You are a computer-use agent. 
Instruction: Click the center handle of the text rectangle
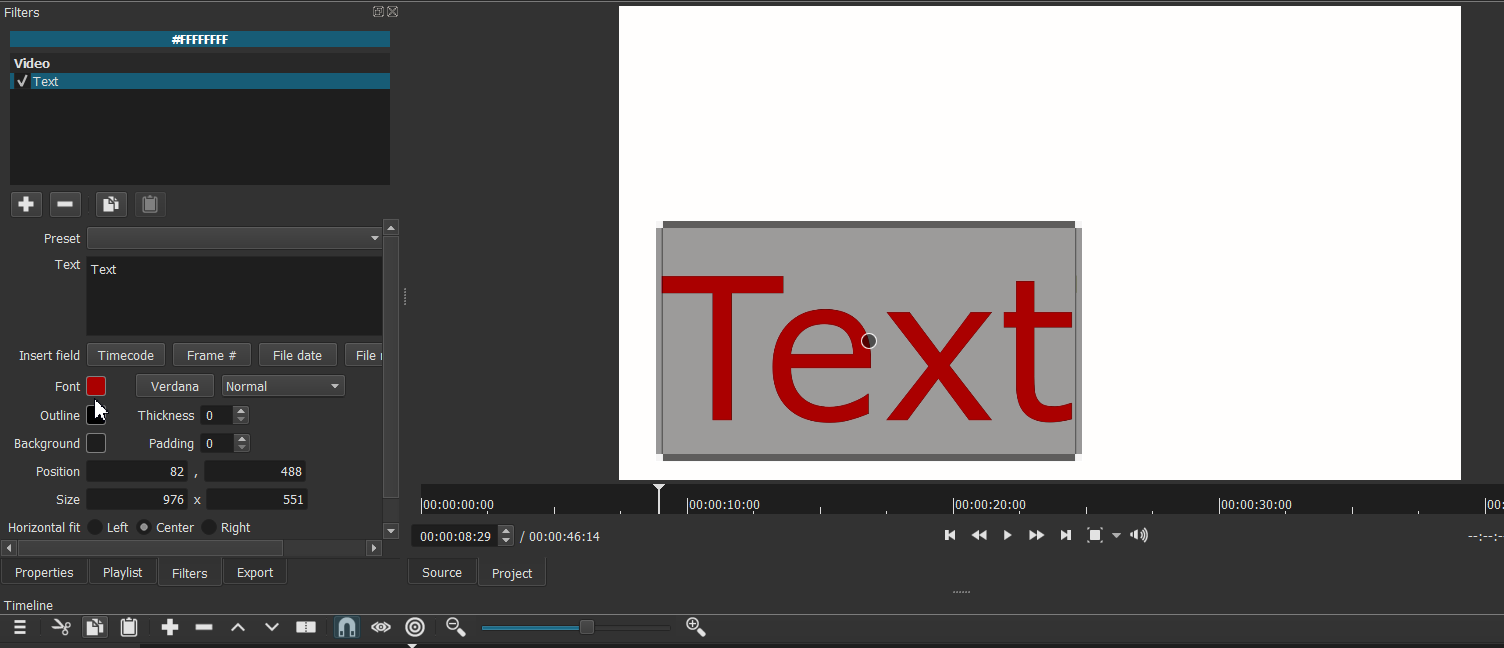[x=869, y=341]
